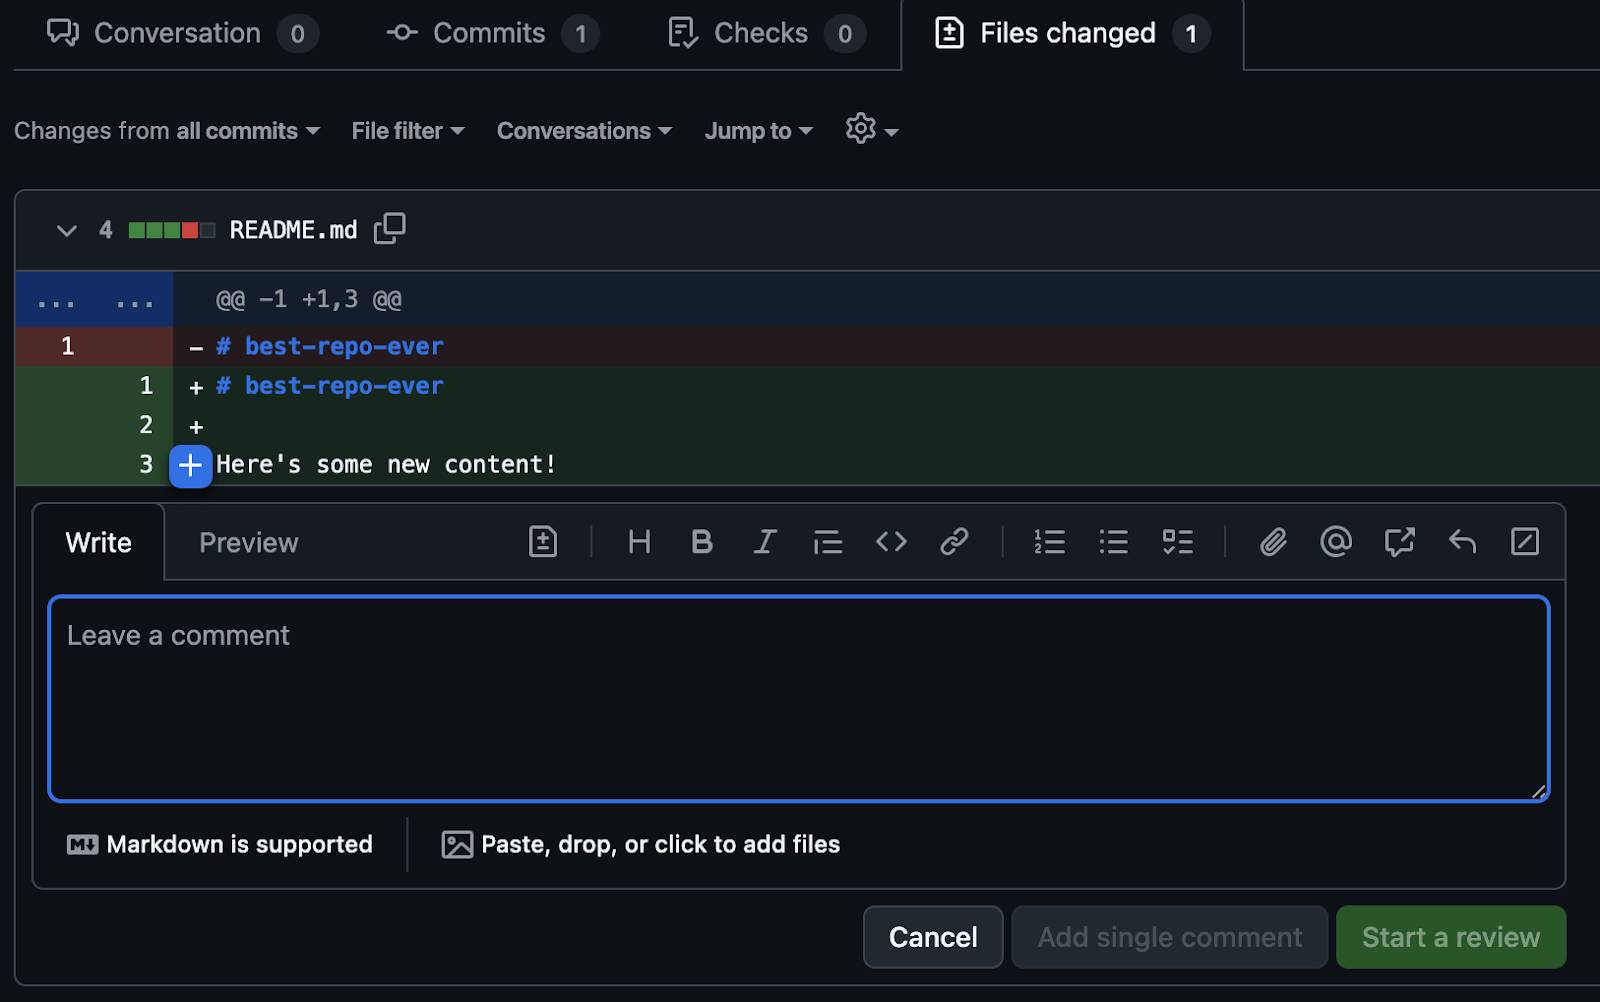Insert a link into the comment

(x=954, y=542)
